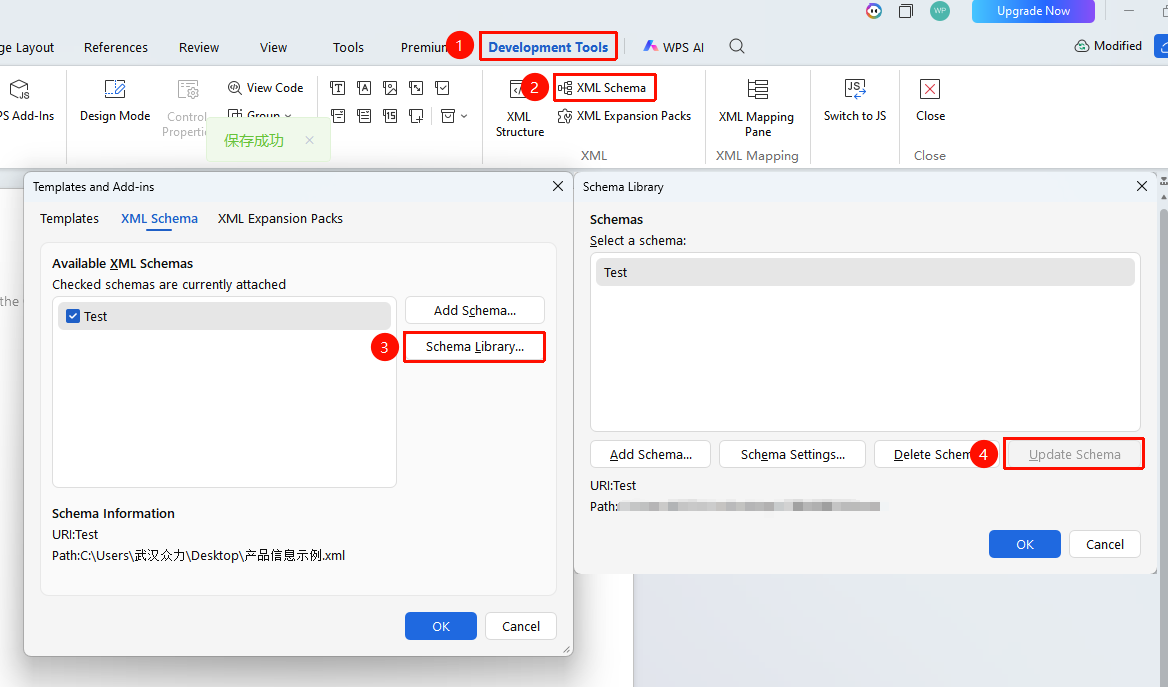The height and width of the screenshot is (687, 1168).
Task: Switch to the Development Tools tab
Action: (548, 47)
